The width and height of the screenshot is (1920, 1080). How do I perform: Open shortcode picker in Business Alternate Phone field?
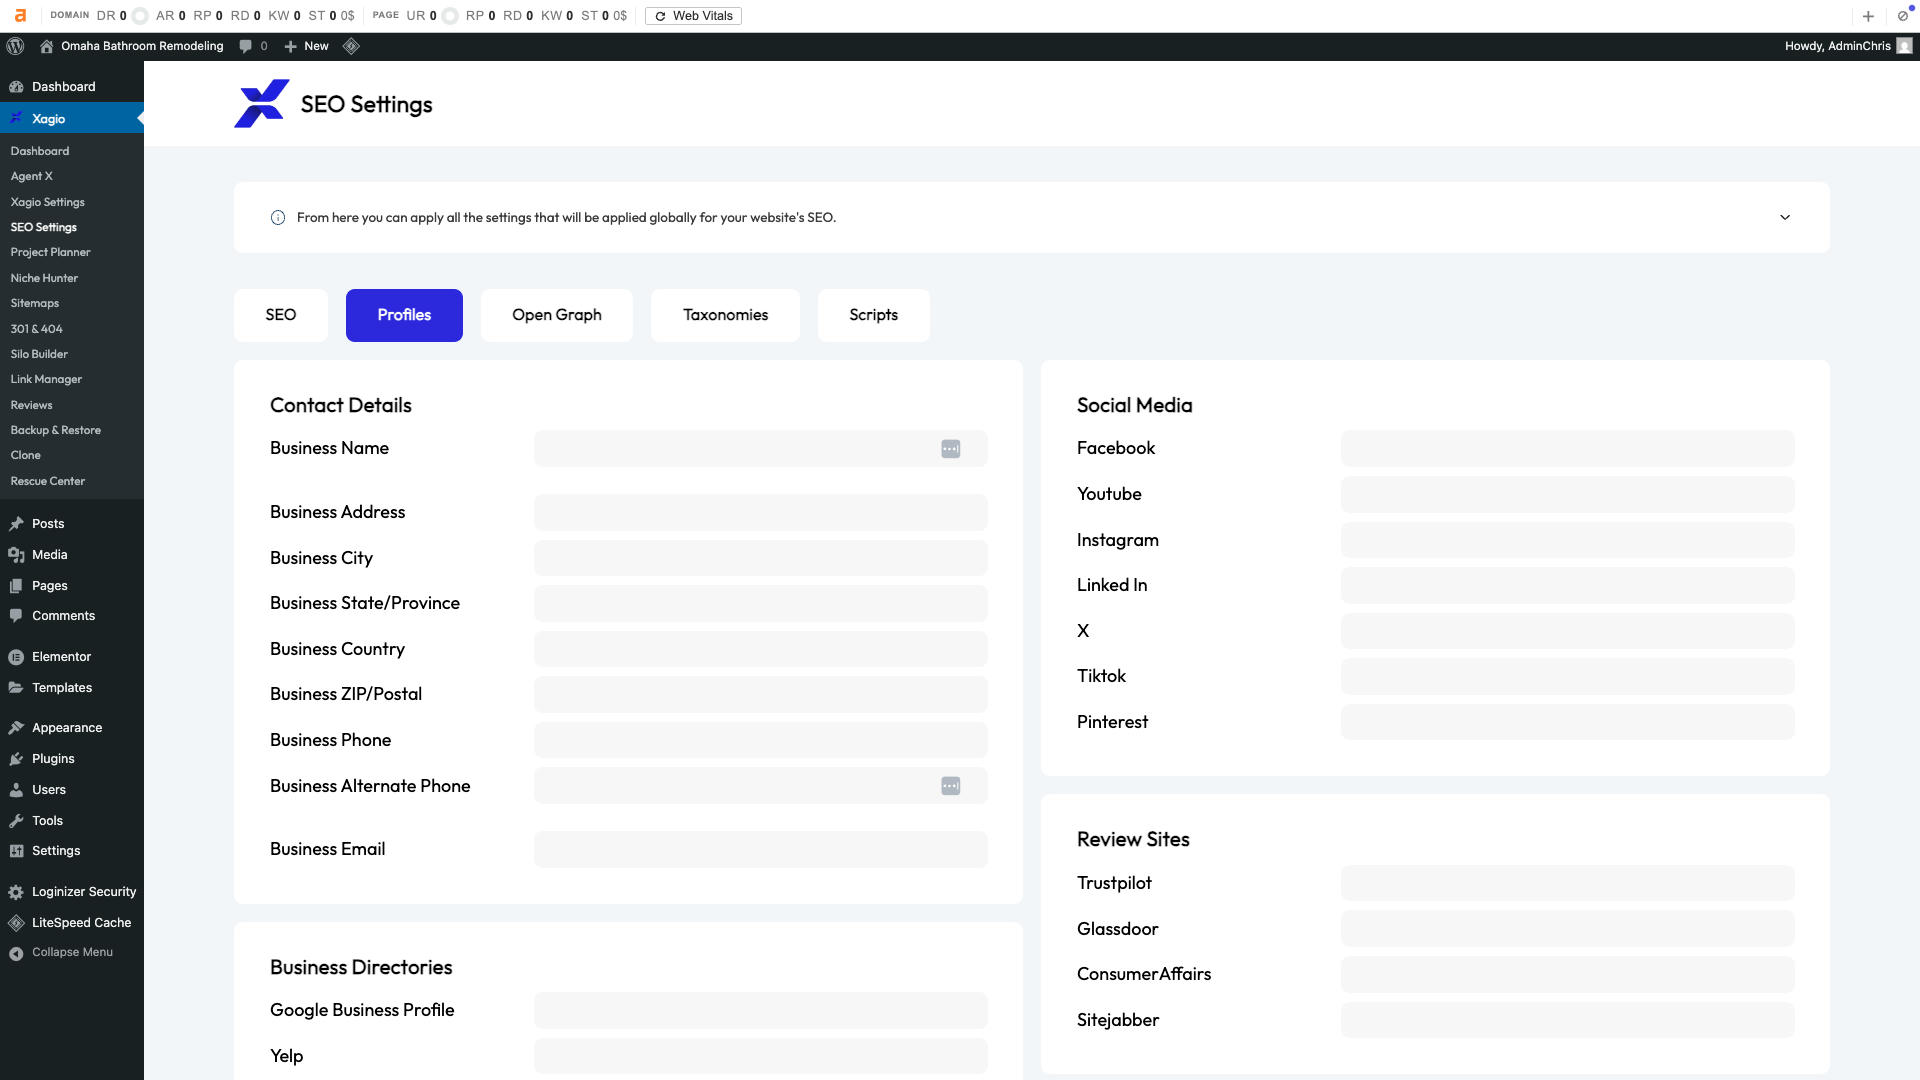(x=951, y=786)
